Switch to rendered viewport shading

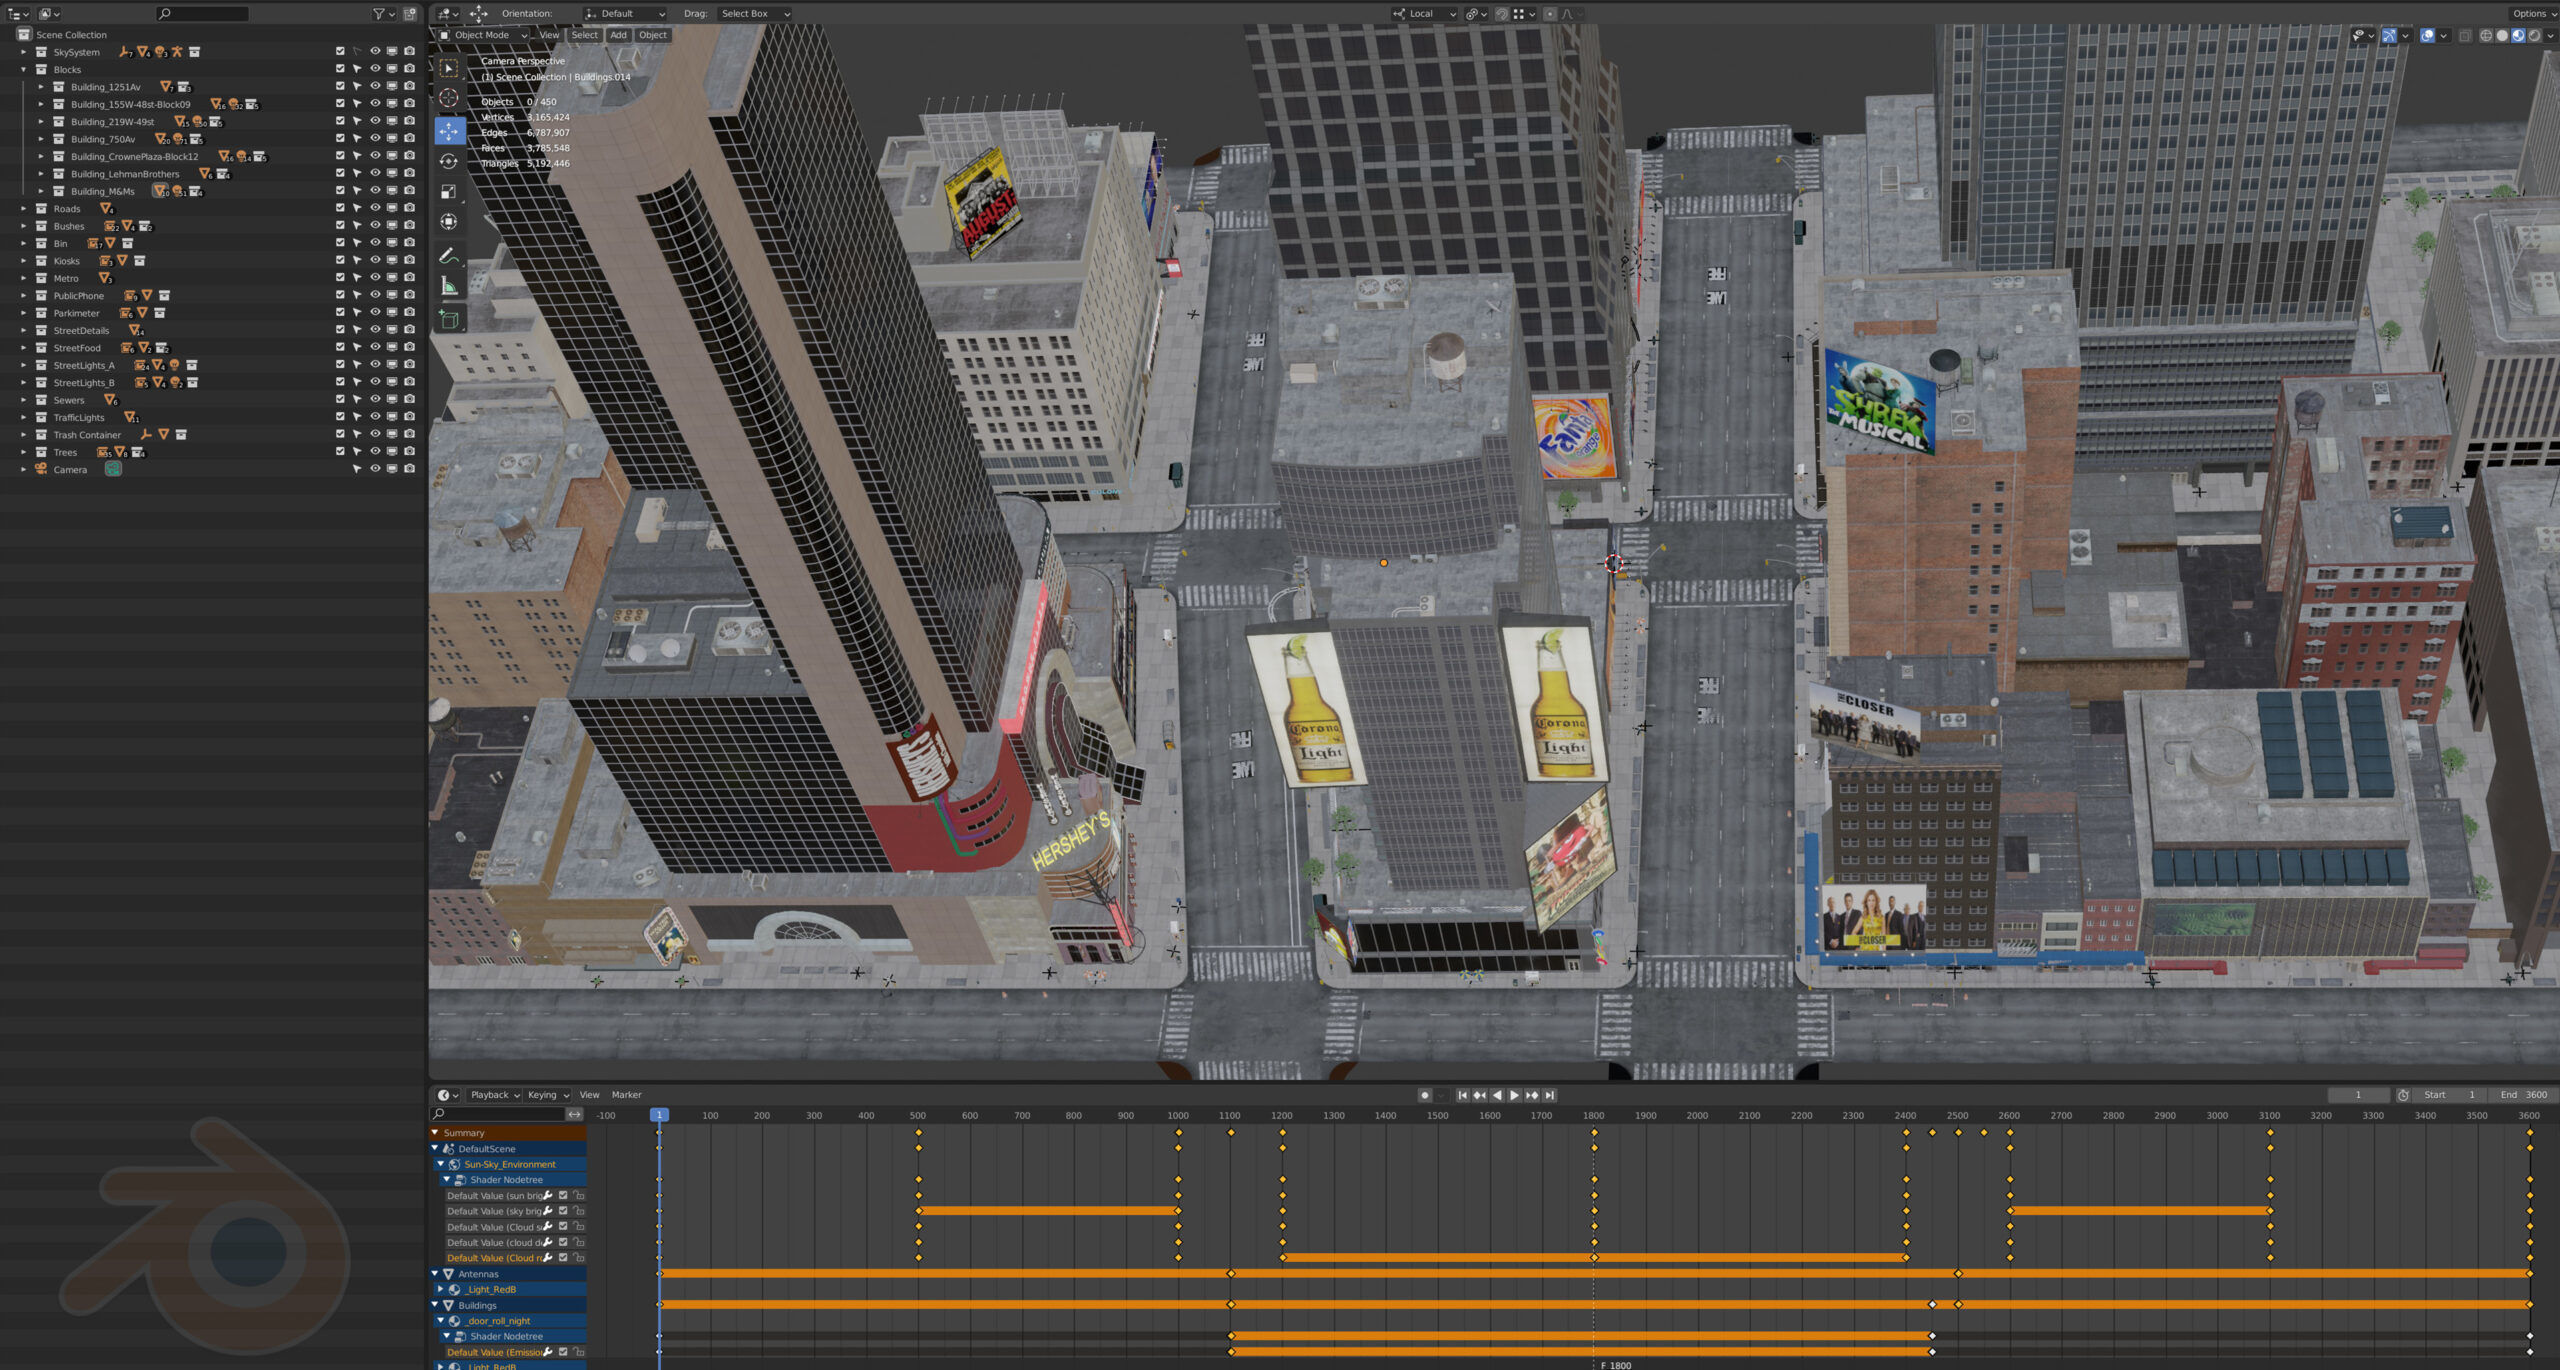pyautogui.click(x=2534, y=36)
